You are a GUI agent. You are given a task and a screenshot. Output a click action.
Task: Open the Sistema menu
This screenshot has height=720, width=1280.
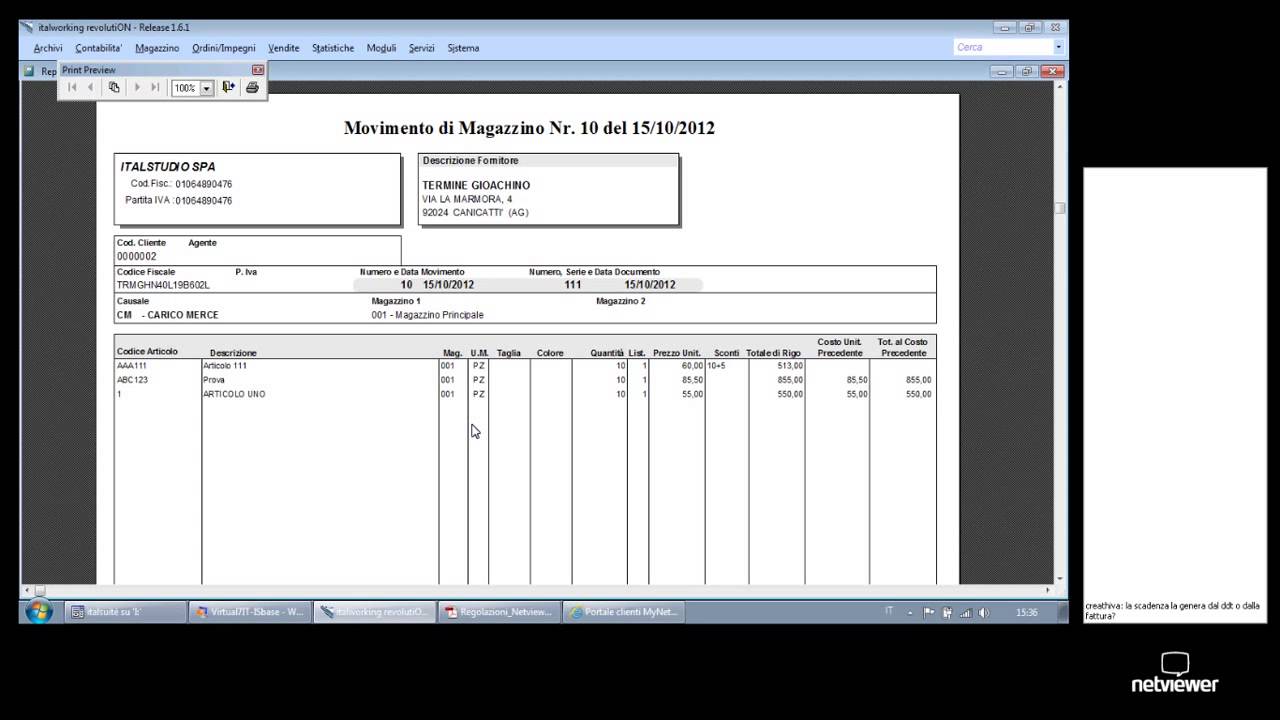point(463,48)
